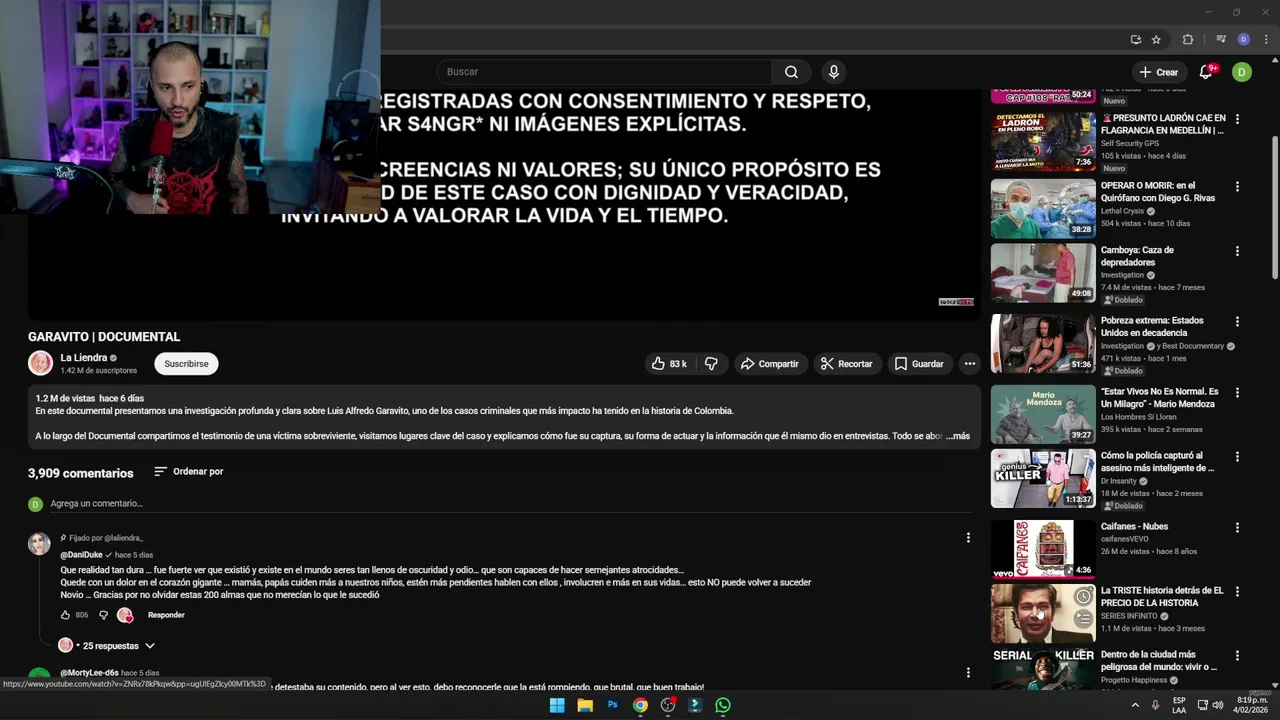The width and height of the screenshot is (1280, 720).
Task: Switch the ESP LAA input language
Action: pos(1179,705)
